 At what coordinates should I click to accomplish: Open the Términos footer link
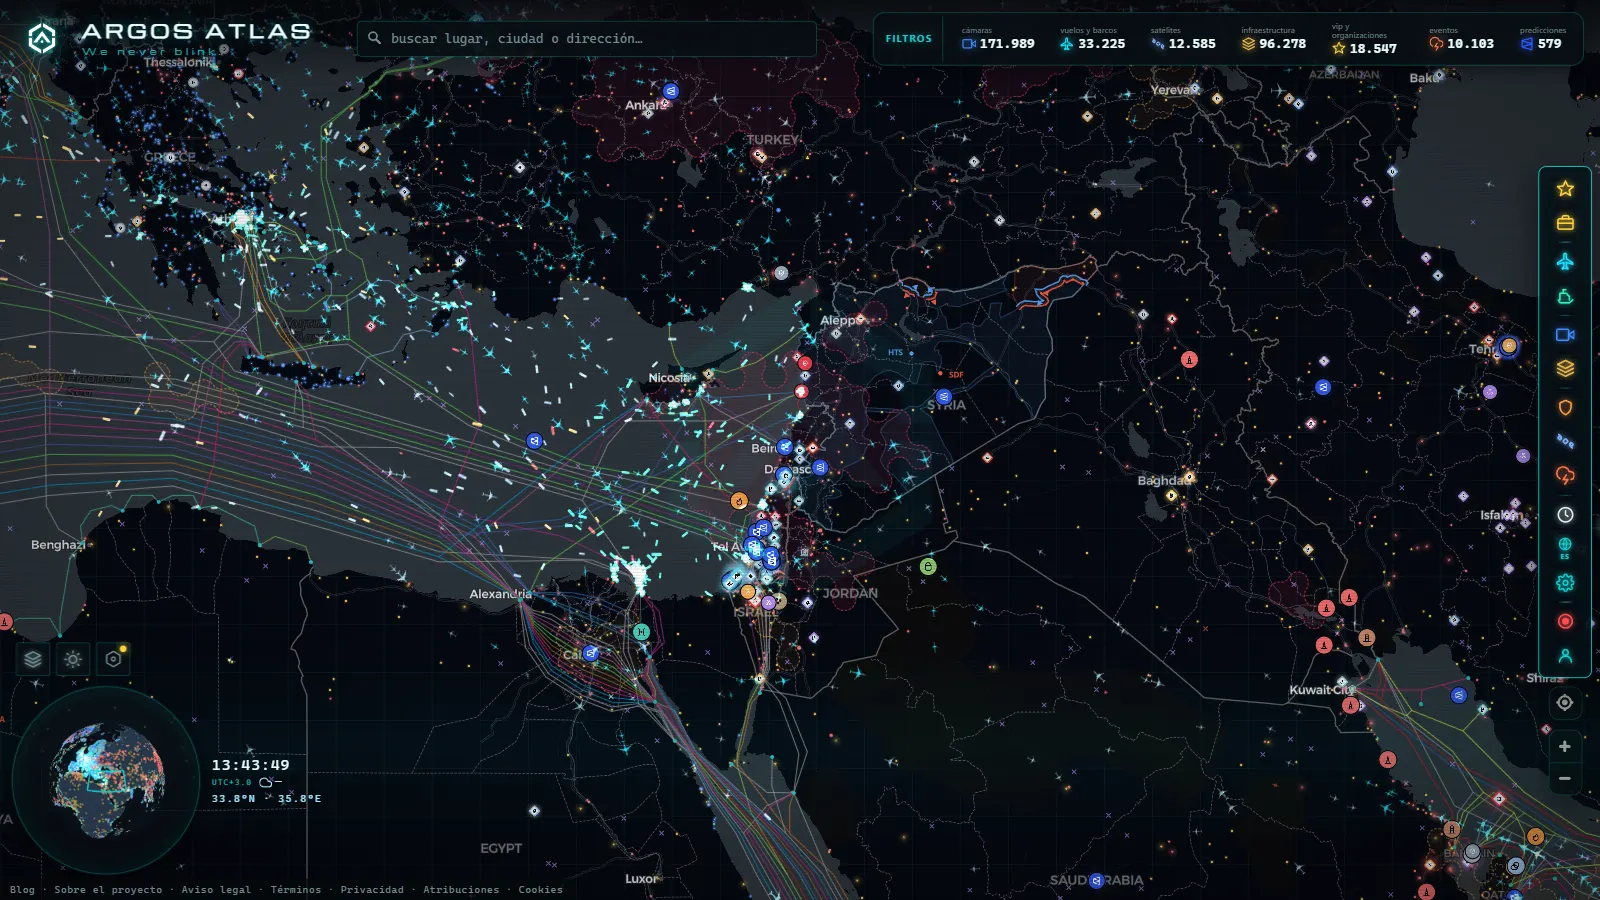[296, 890]
